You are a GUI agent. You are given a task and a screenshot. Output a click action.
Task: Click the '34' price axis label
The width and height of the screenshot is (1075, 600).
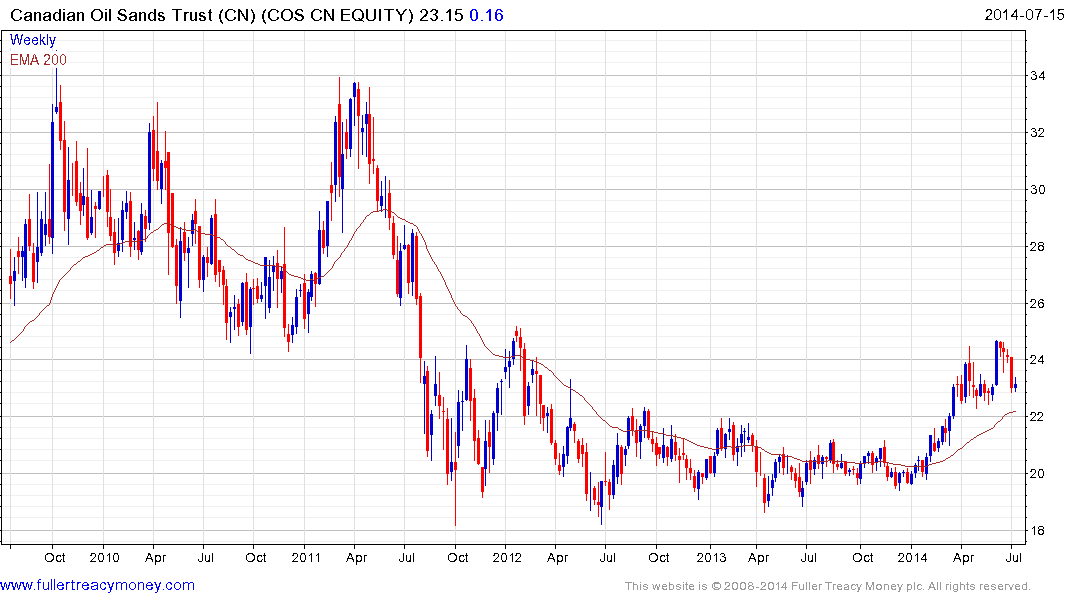coord(1037,76)
